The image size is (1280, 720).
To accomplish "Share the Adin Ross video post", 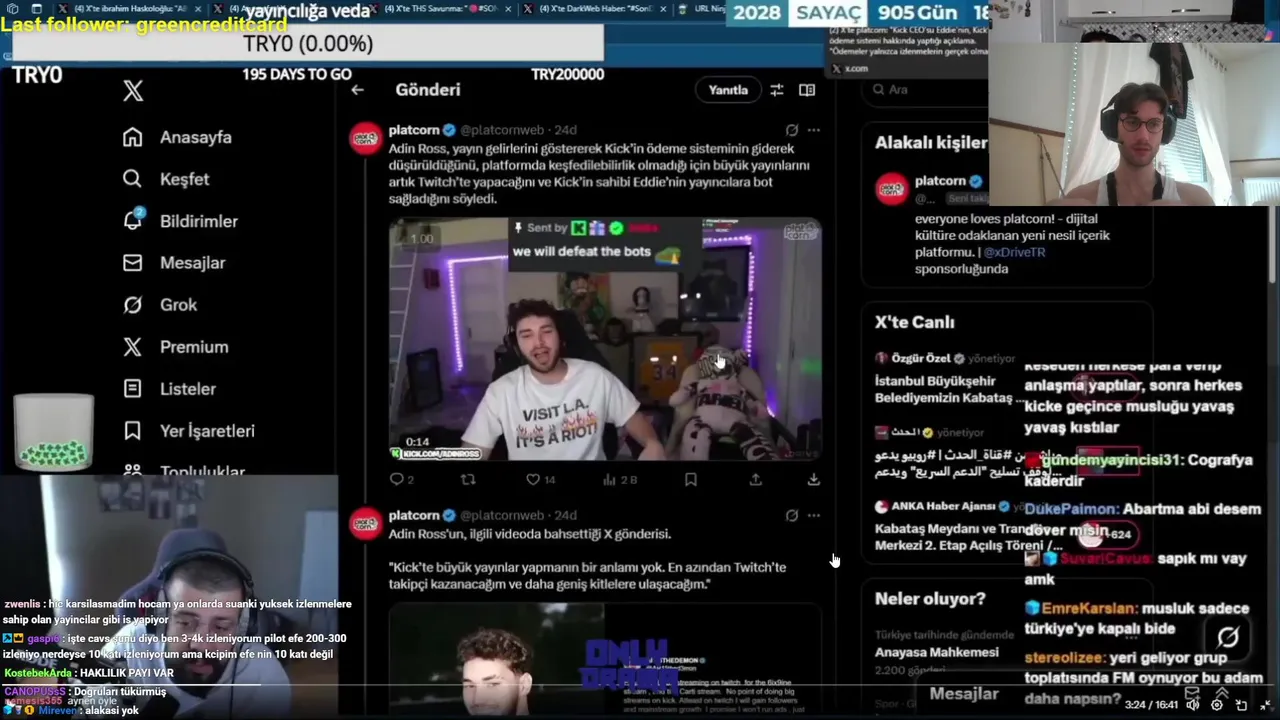I will coord(755,480).
